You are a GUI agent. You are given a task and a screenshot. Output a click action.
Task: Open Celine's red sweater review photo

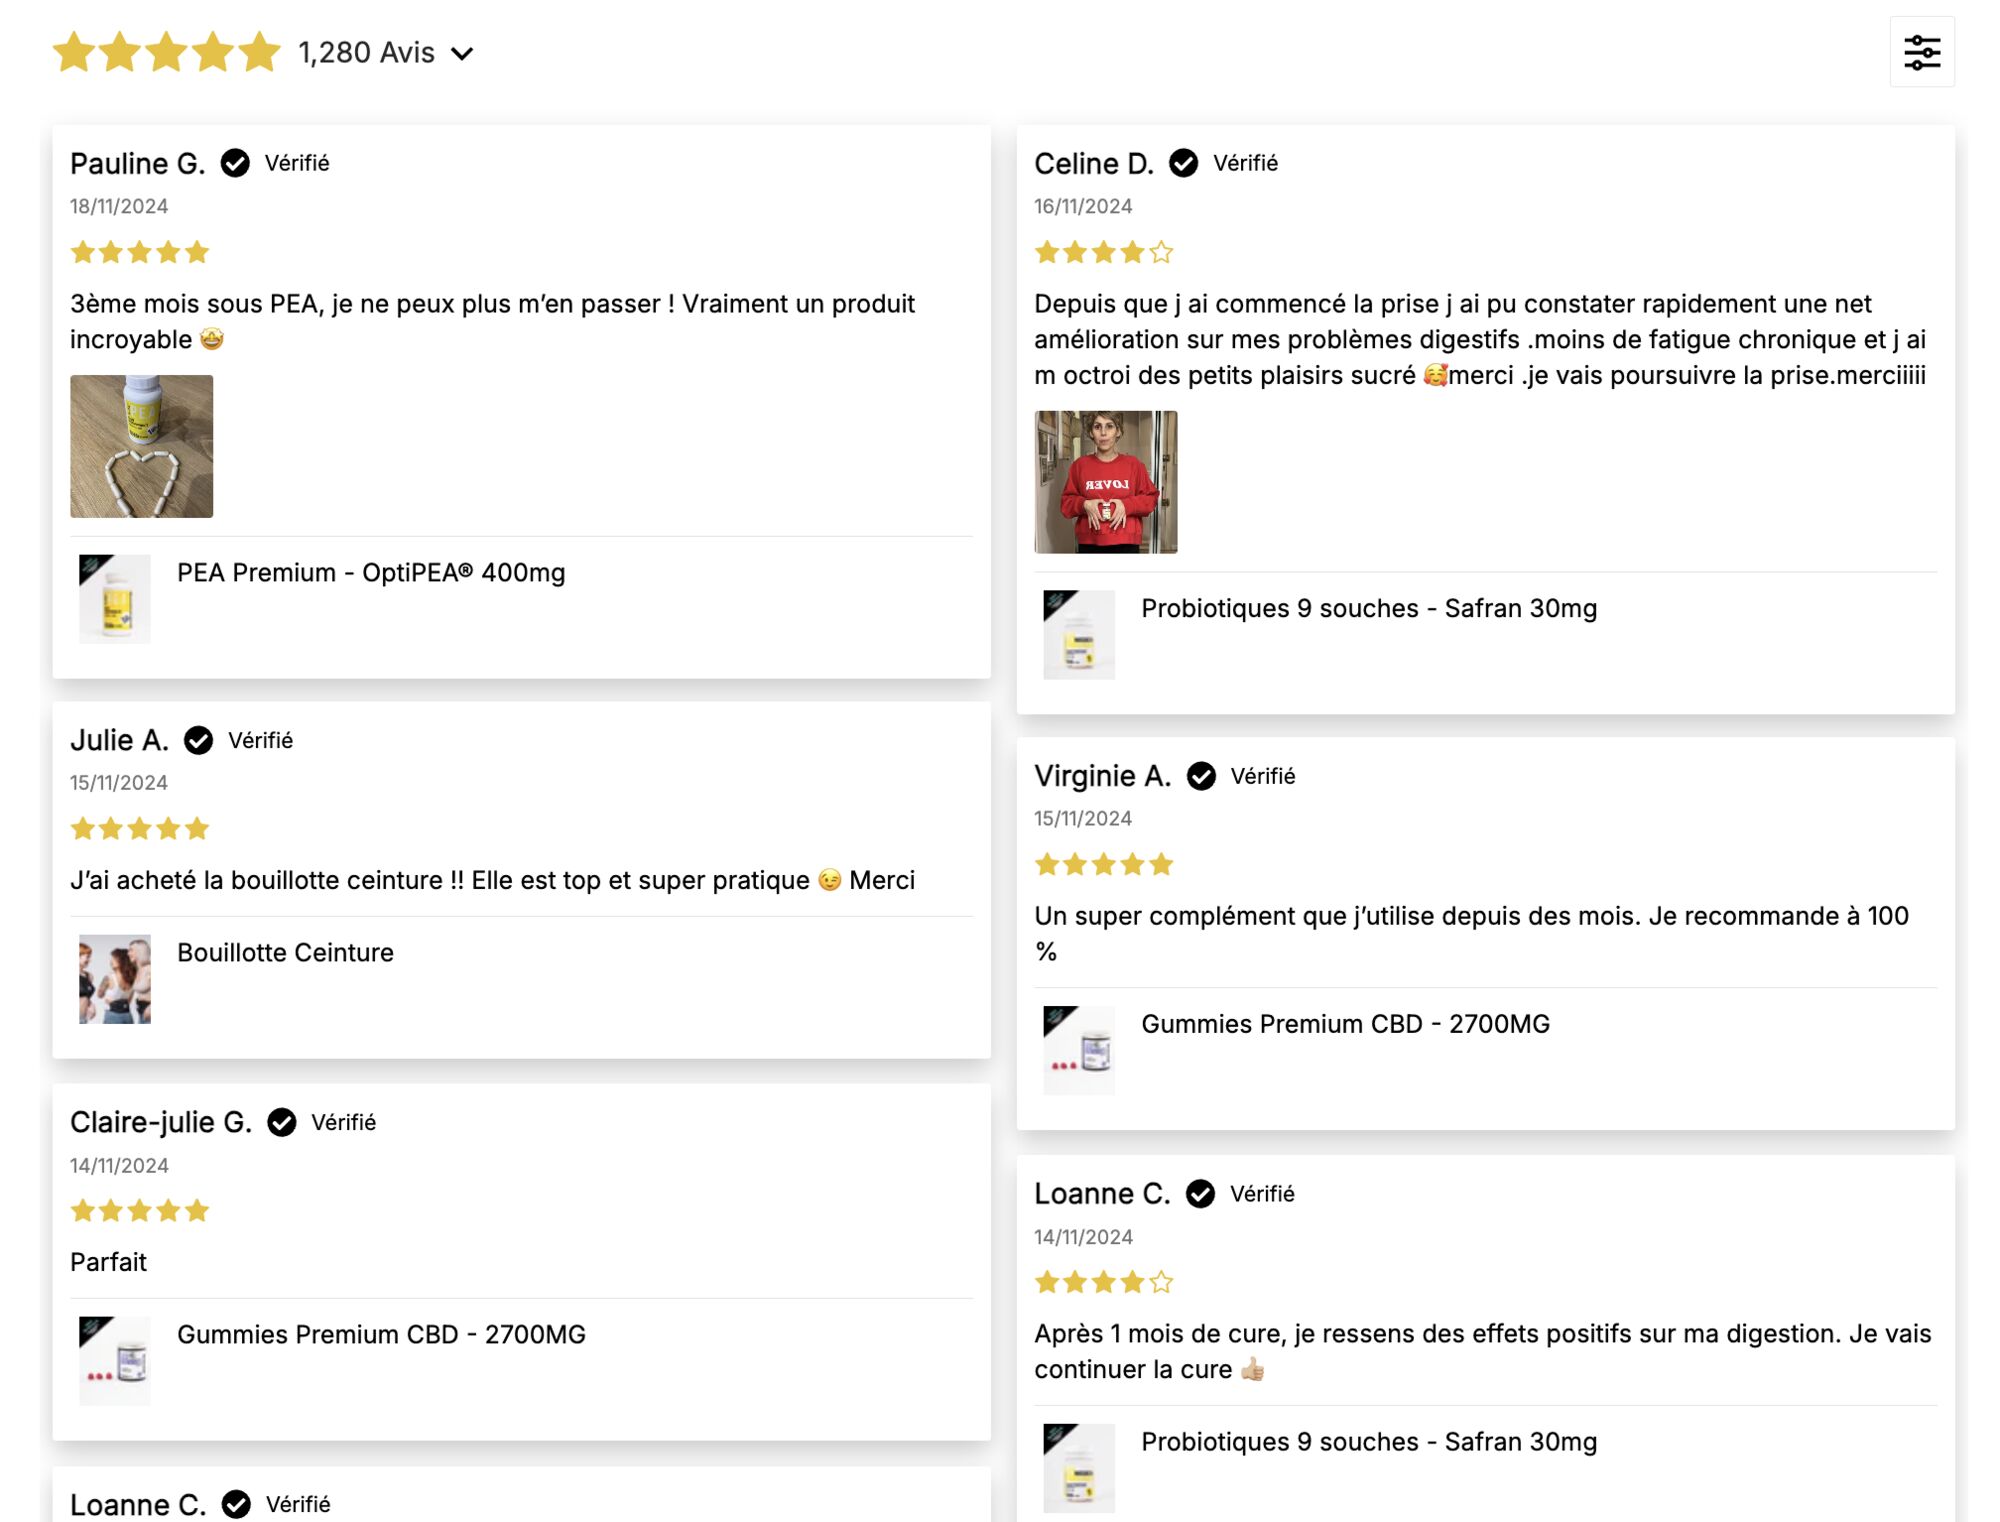1105,482
